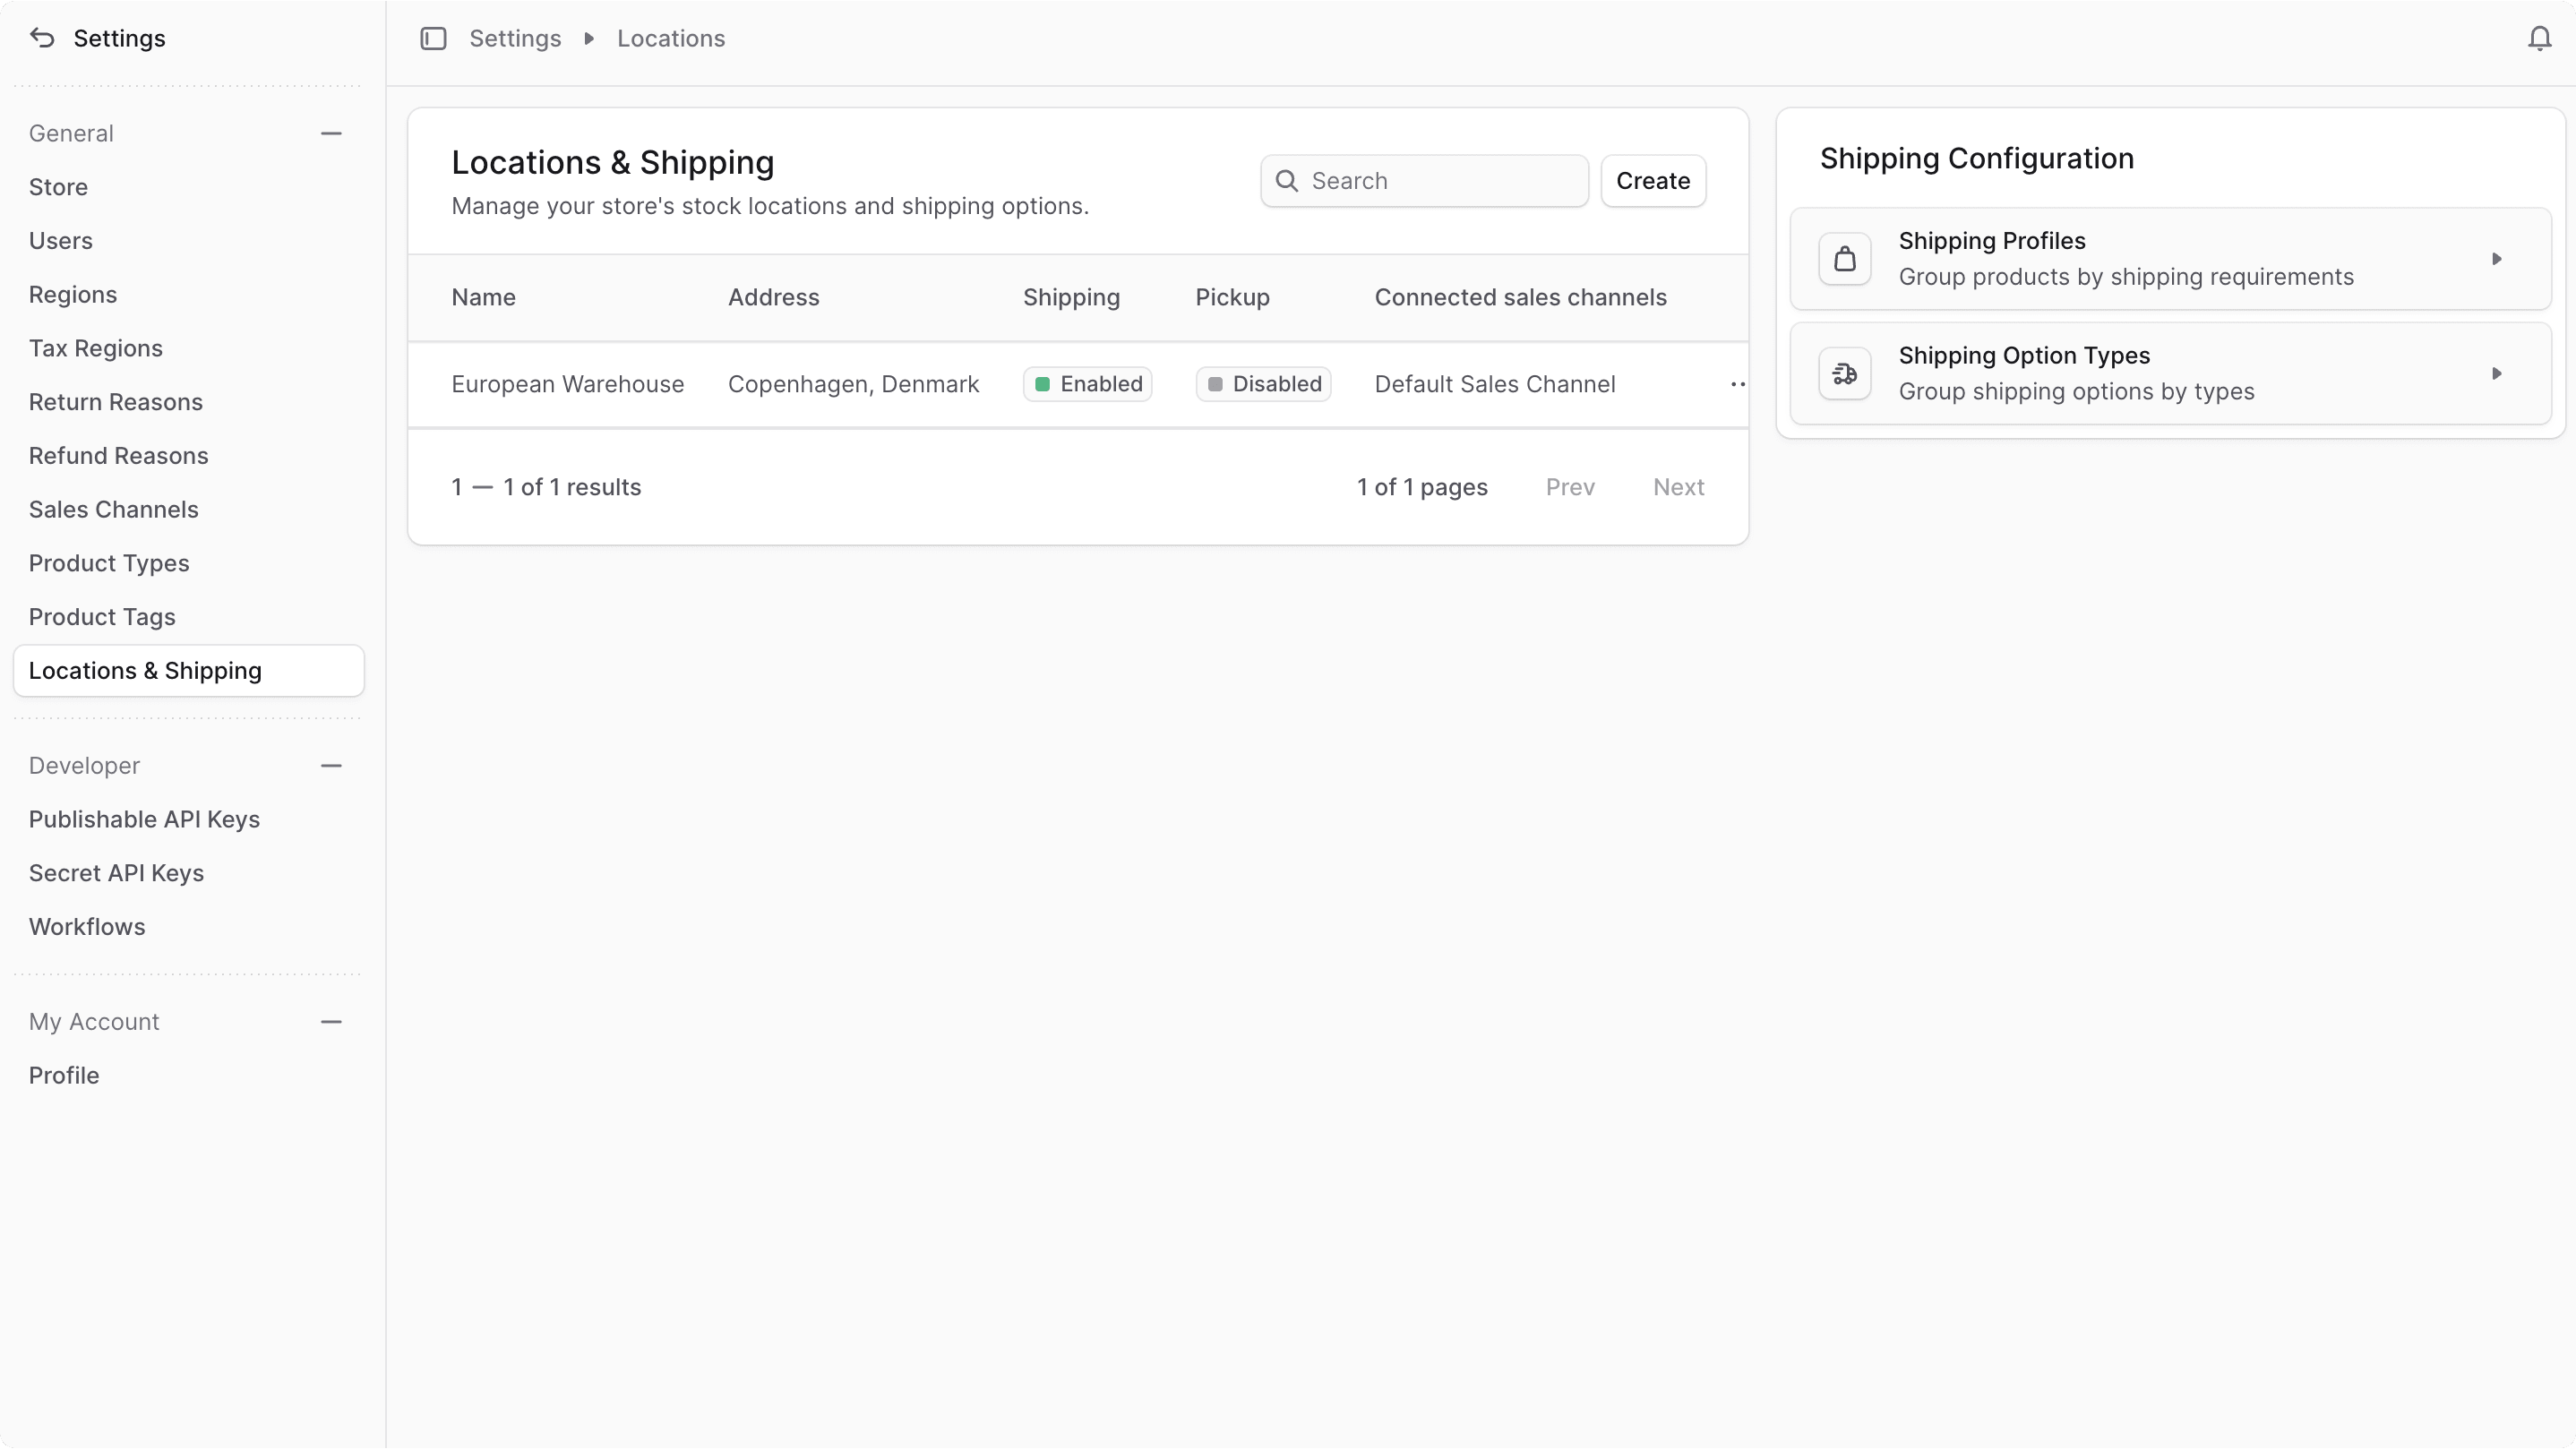2576x1449 pixels.
Task: Click the magnifier icon in the search field
Action: 1287,181
